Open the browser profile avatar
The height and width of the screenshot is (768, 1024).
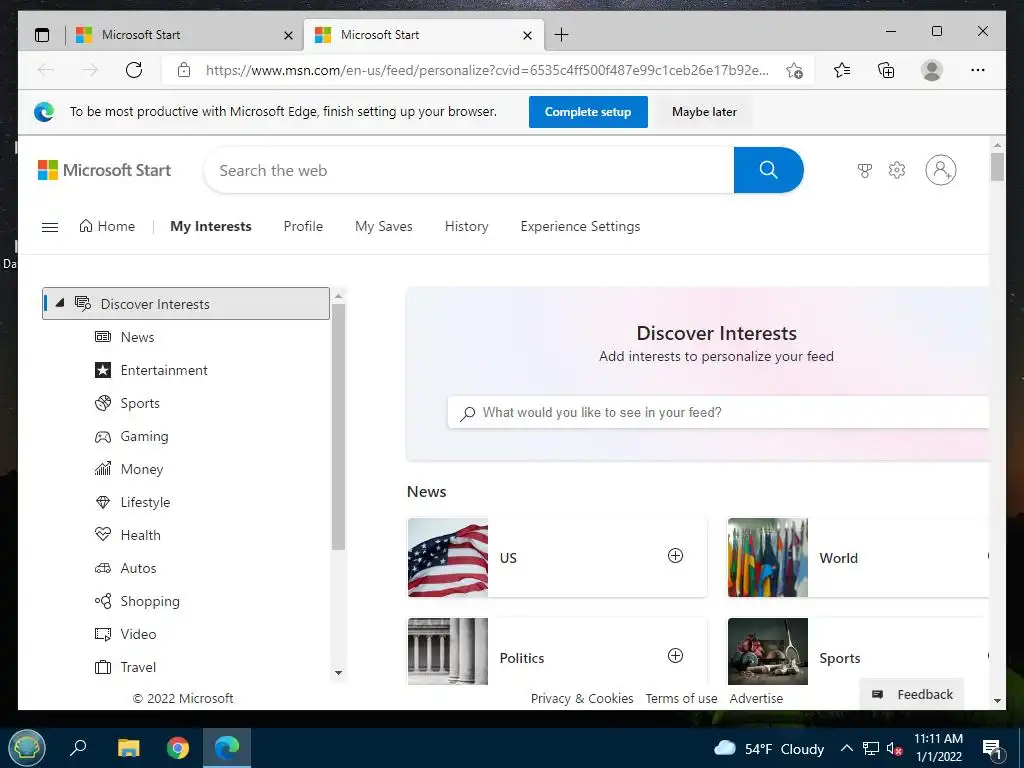(932, 70)
